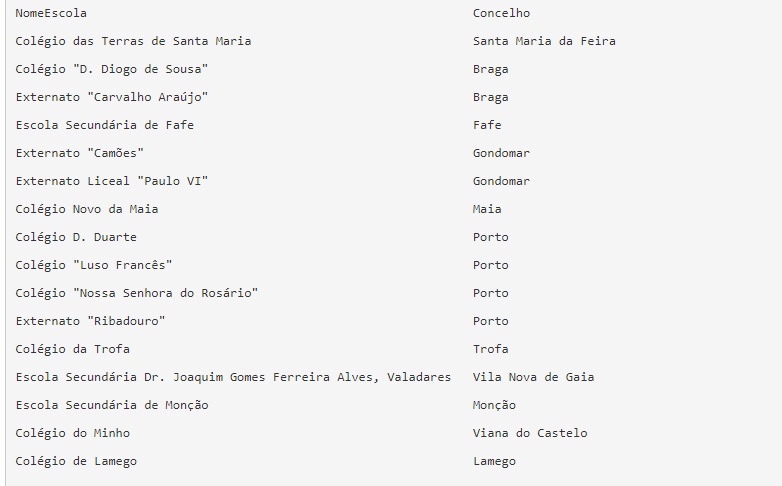Image resolution: width=782 pixels, height=486 pixels.
Task: Select Escola Secundária de Monção
Action: [112, 405]
